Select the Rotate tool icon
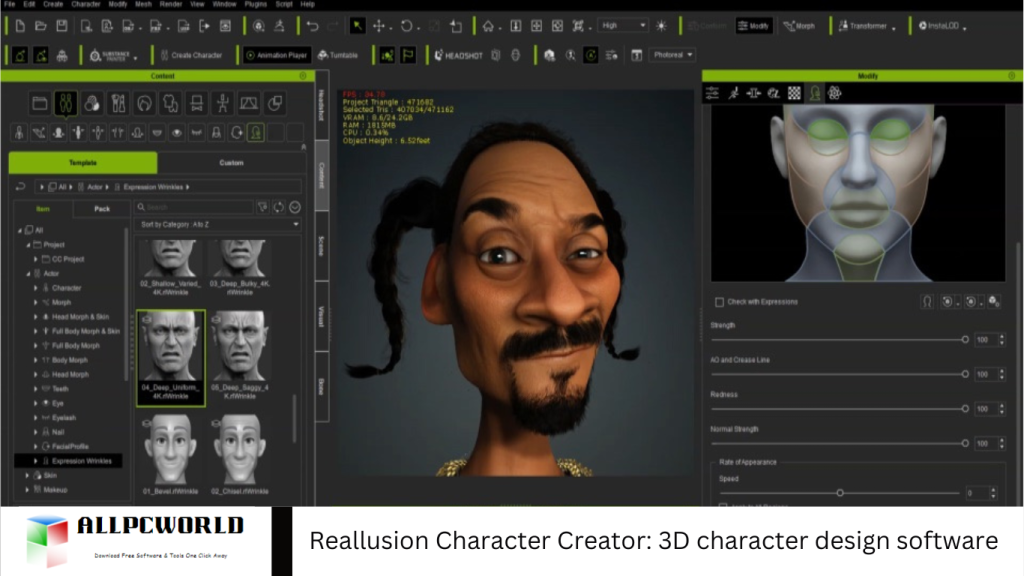Screen dimensions: 1024x576 406,26
